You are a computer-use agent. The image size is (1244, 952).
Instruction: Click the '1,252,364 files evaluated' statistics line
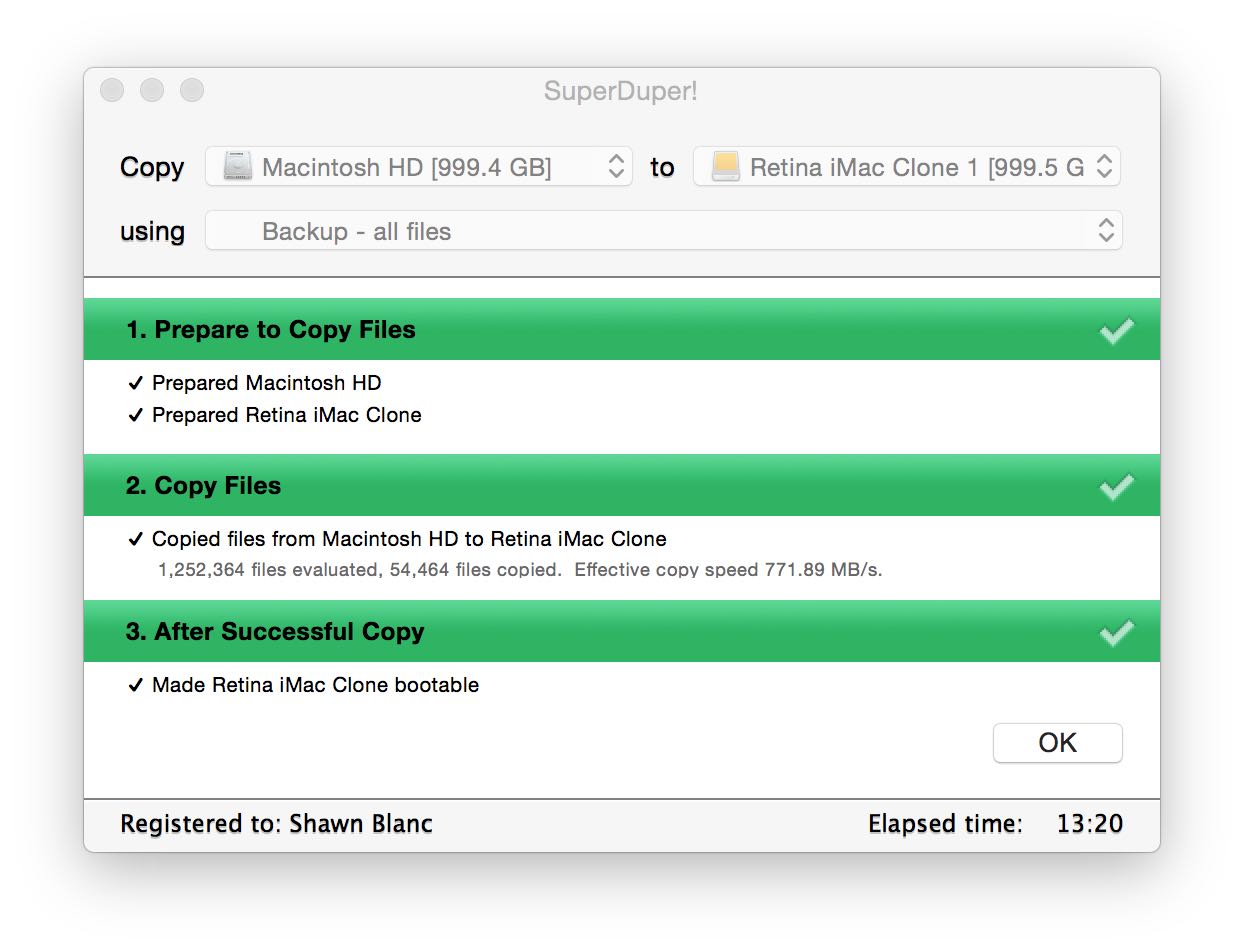click(x=520, y=570)
